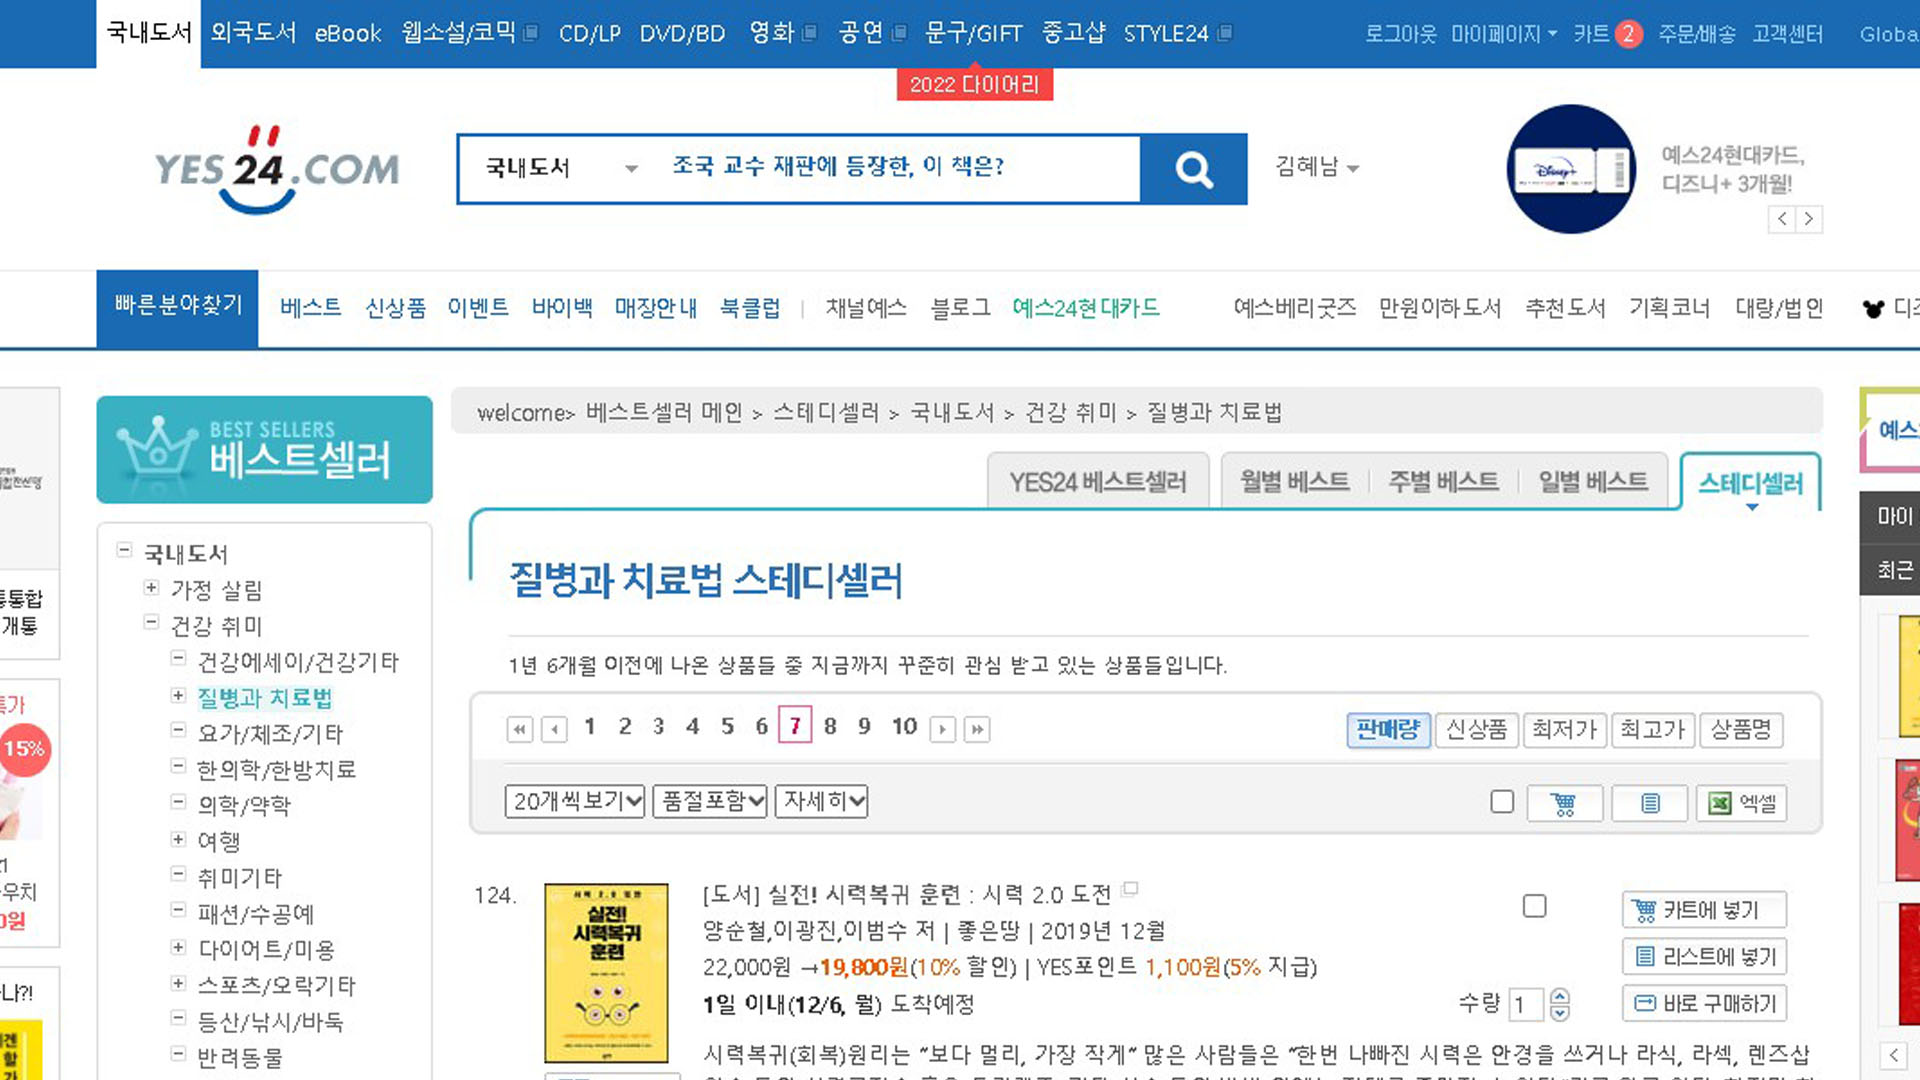This screenshot has width=1920, height=1080.
Task: Expand the 여행 category node
Action: pos(178,839)
